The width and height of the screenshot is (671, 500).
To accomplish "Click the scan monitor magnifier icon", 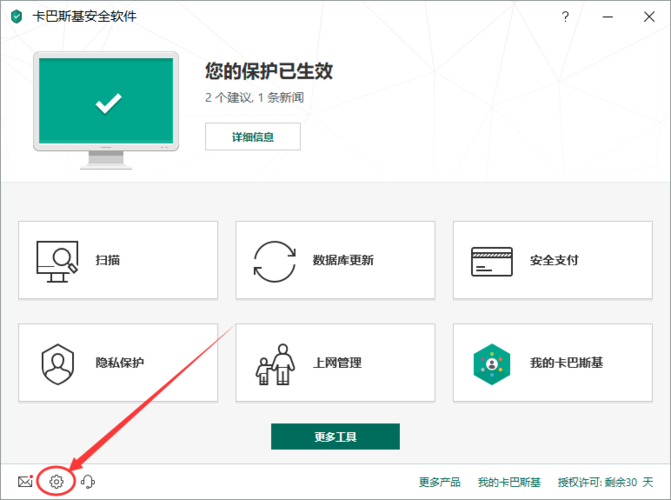I will pos(57,261).
